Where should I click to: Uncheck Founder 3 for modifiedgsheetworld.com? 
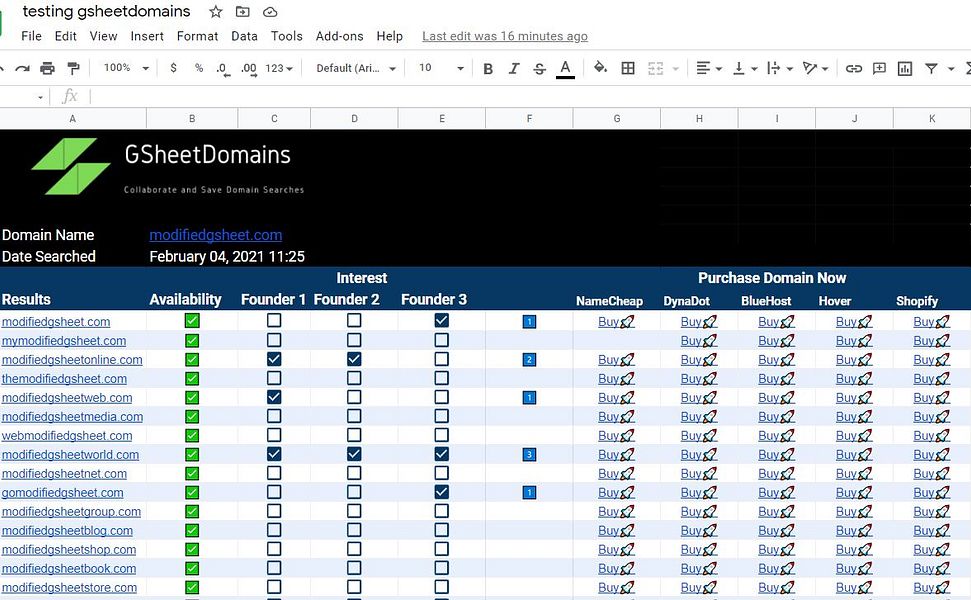(442, 454)
